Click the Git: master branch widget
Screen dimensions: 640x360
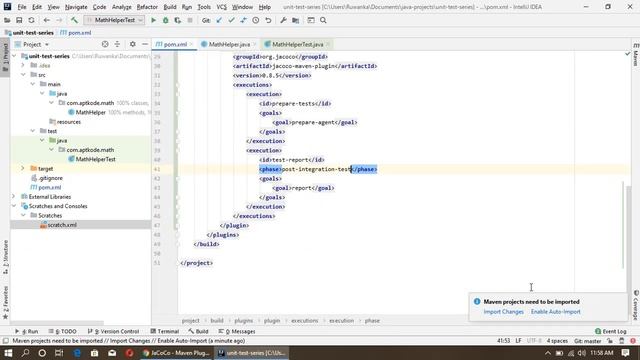(587, 340)
